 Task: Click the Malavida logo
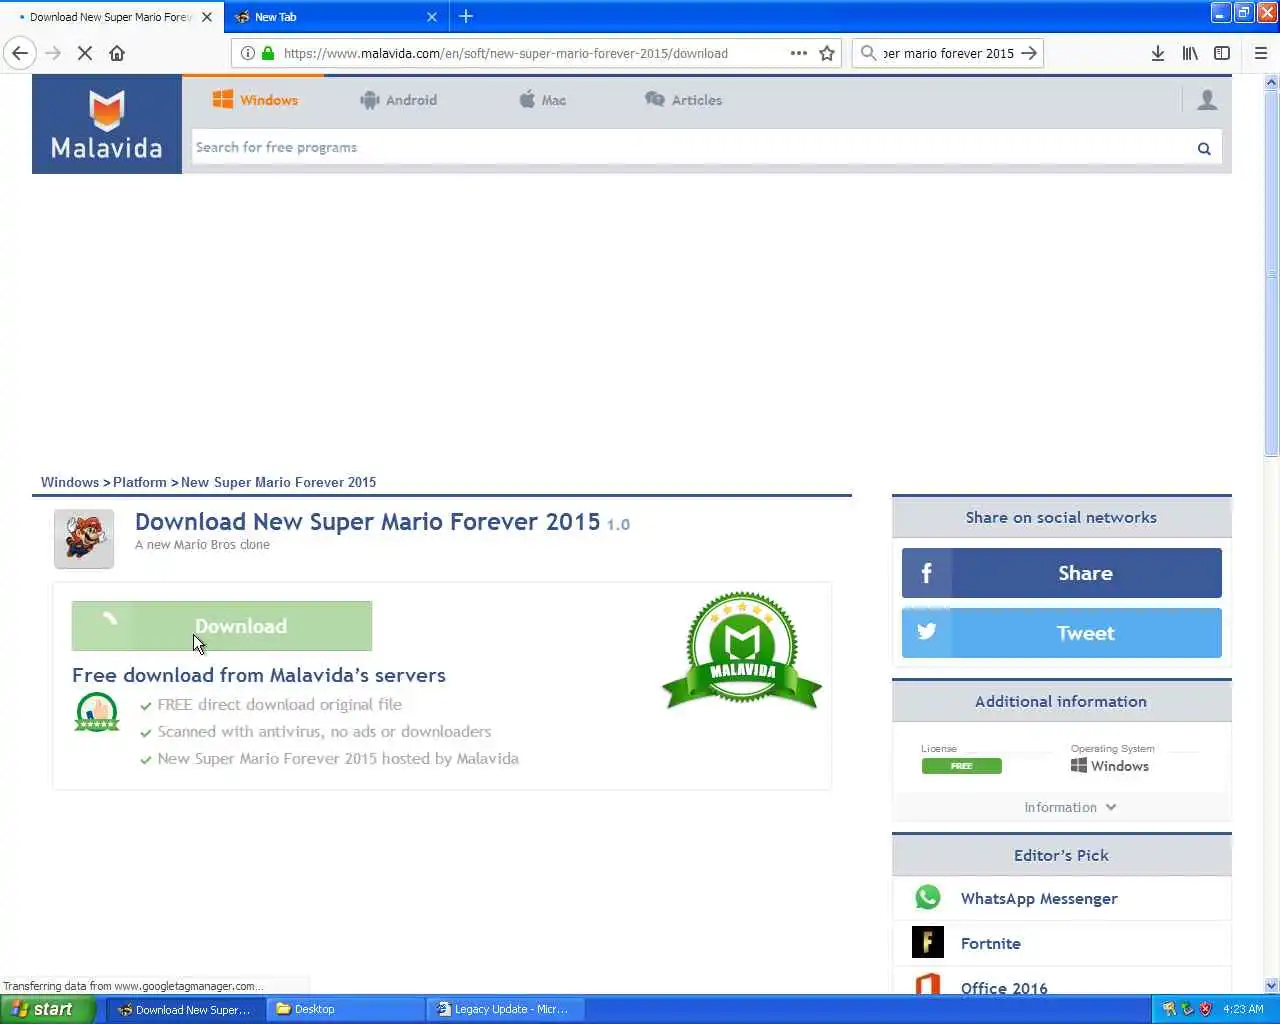click(107, 124)
